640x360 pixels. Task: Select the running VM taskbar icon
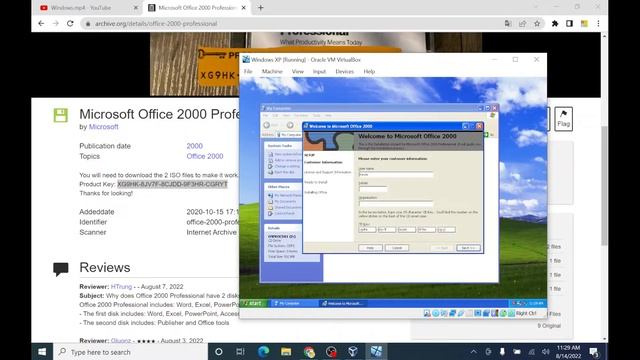pyautogui.click(x=376, y=351)
